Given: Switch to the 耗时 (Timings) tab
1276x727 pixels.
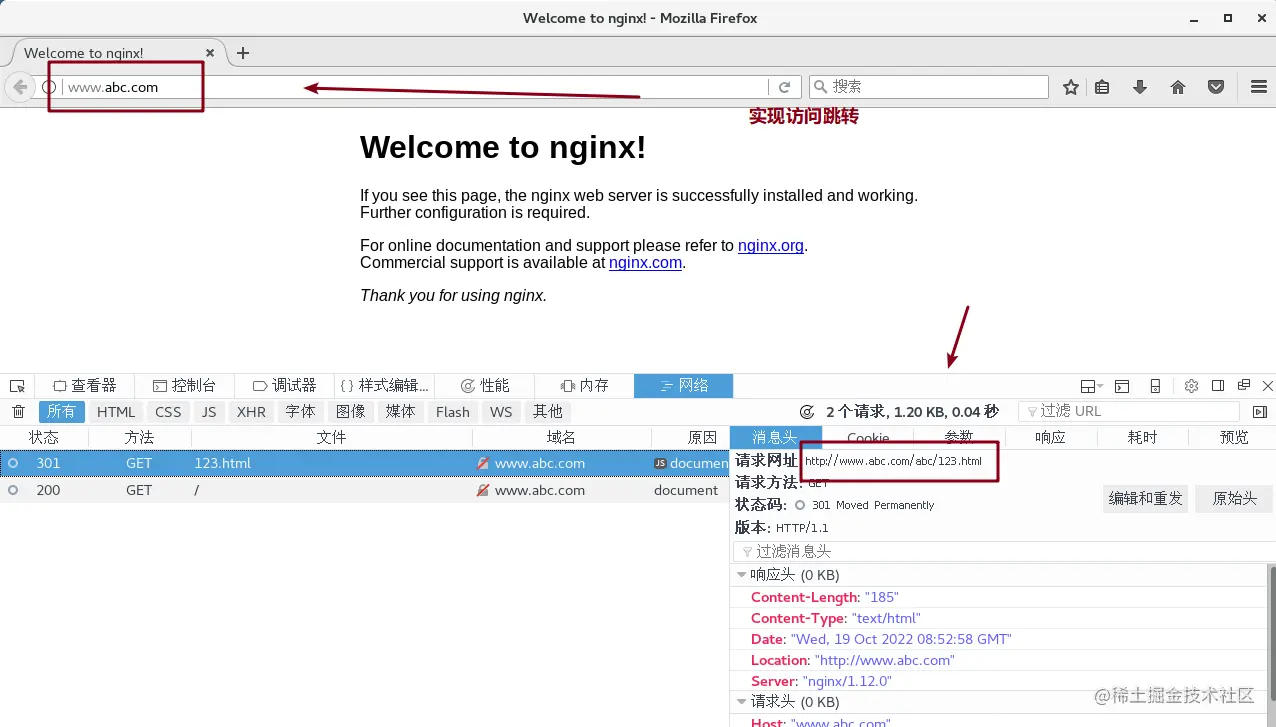Looking at the screenshot, I should click(x=1142, y=437).
